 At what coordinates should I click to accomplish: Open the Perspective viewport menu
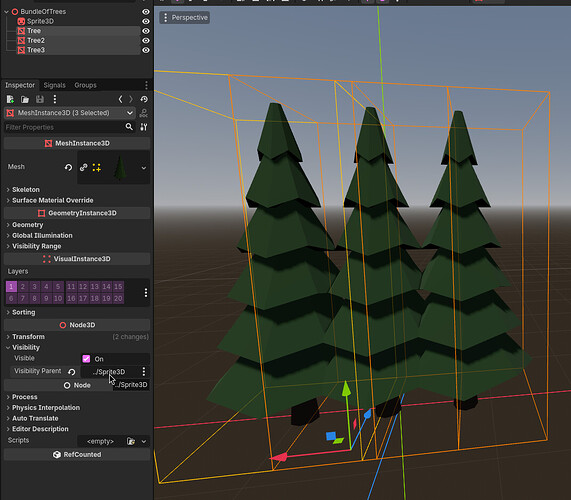185,17
